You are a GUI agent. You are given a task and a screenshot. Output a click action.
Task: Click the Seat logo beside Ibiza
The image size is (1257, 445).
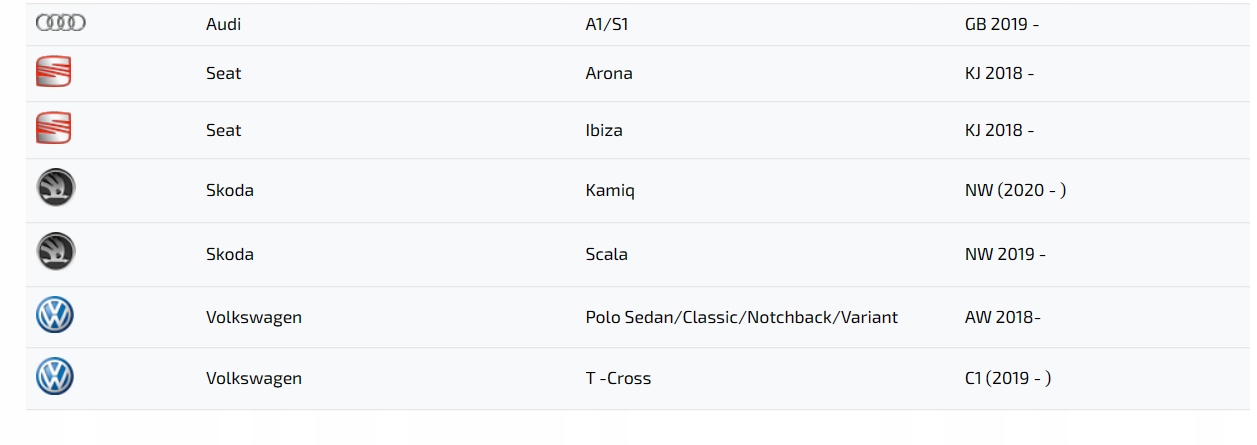[x=54, y=128]
